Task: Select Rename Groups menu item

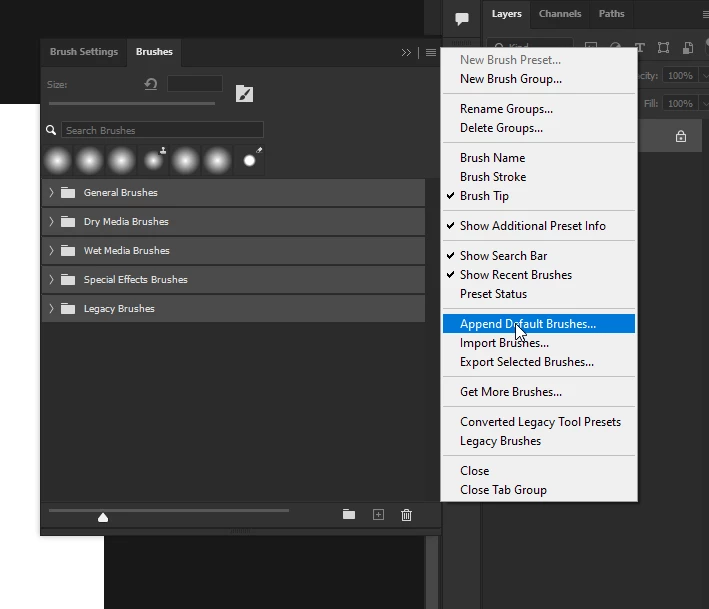Action: (x=539, y=109)
